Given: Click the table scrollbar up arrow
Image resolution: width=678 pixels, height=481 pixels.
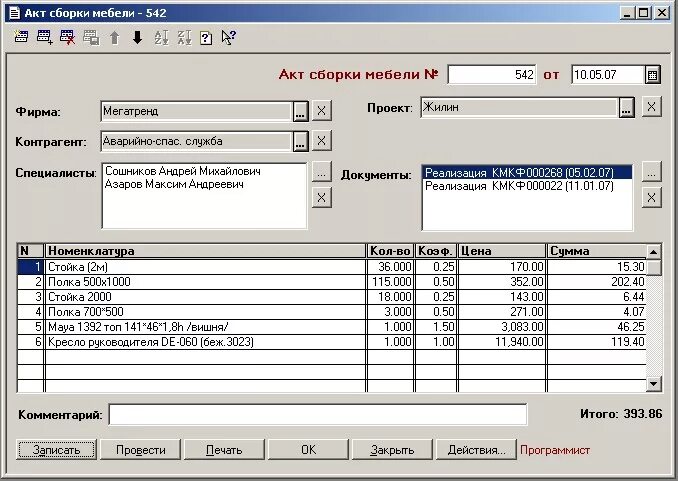Looking at the screenshot, I should click(x=654, y=251).
